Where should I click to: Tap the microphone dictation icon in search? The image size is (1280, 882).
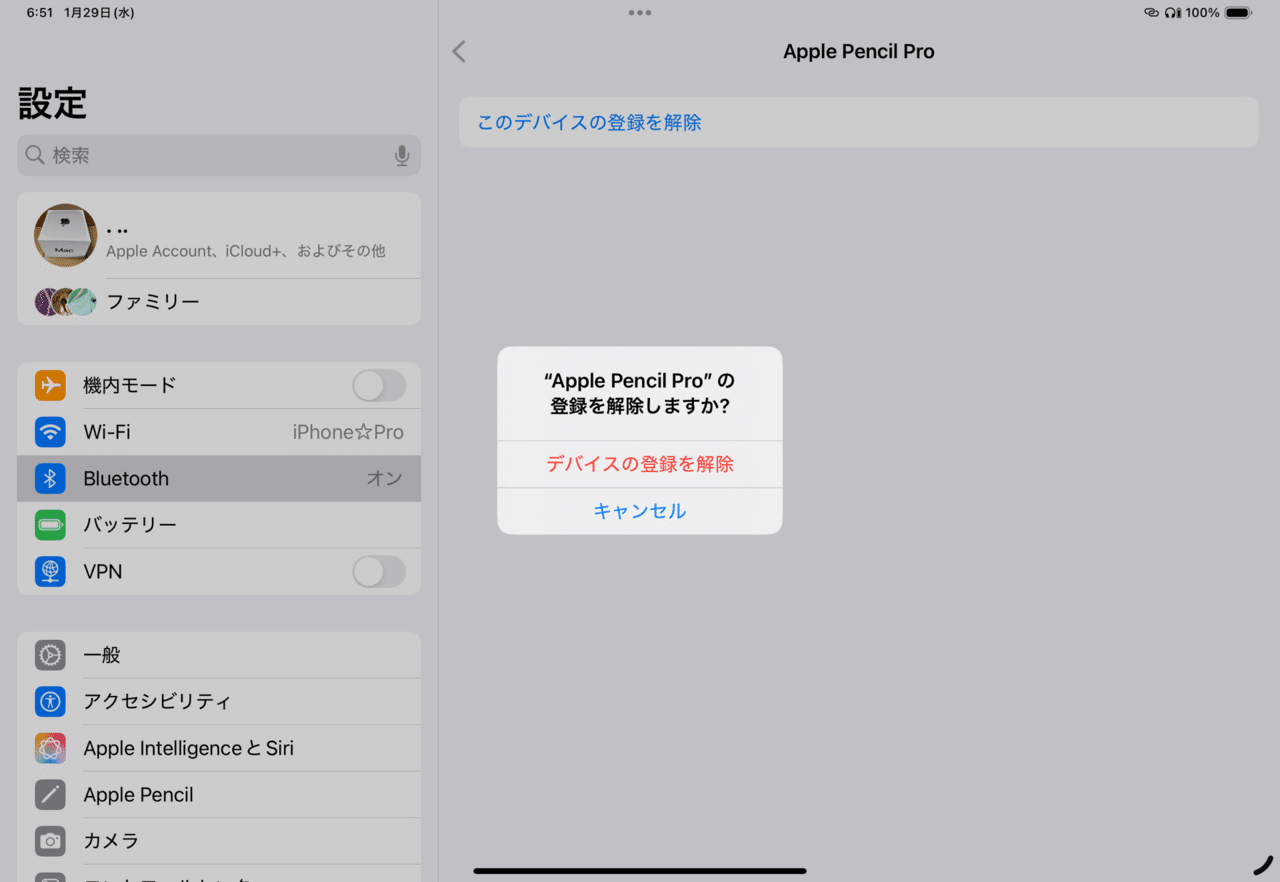pos(402,156)
